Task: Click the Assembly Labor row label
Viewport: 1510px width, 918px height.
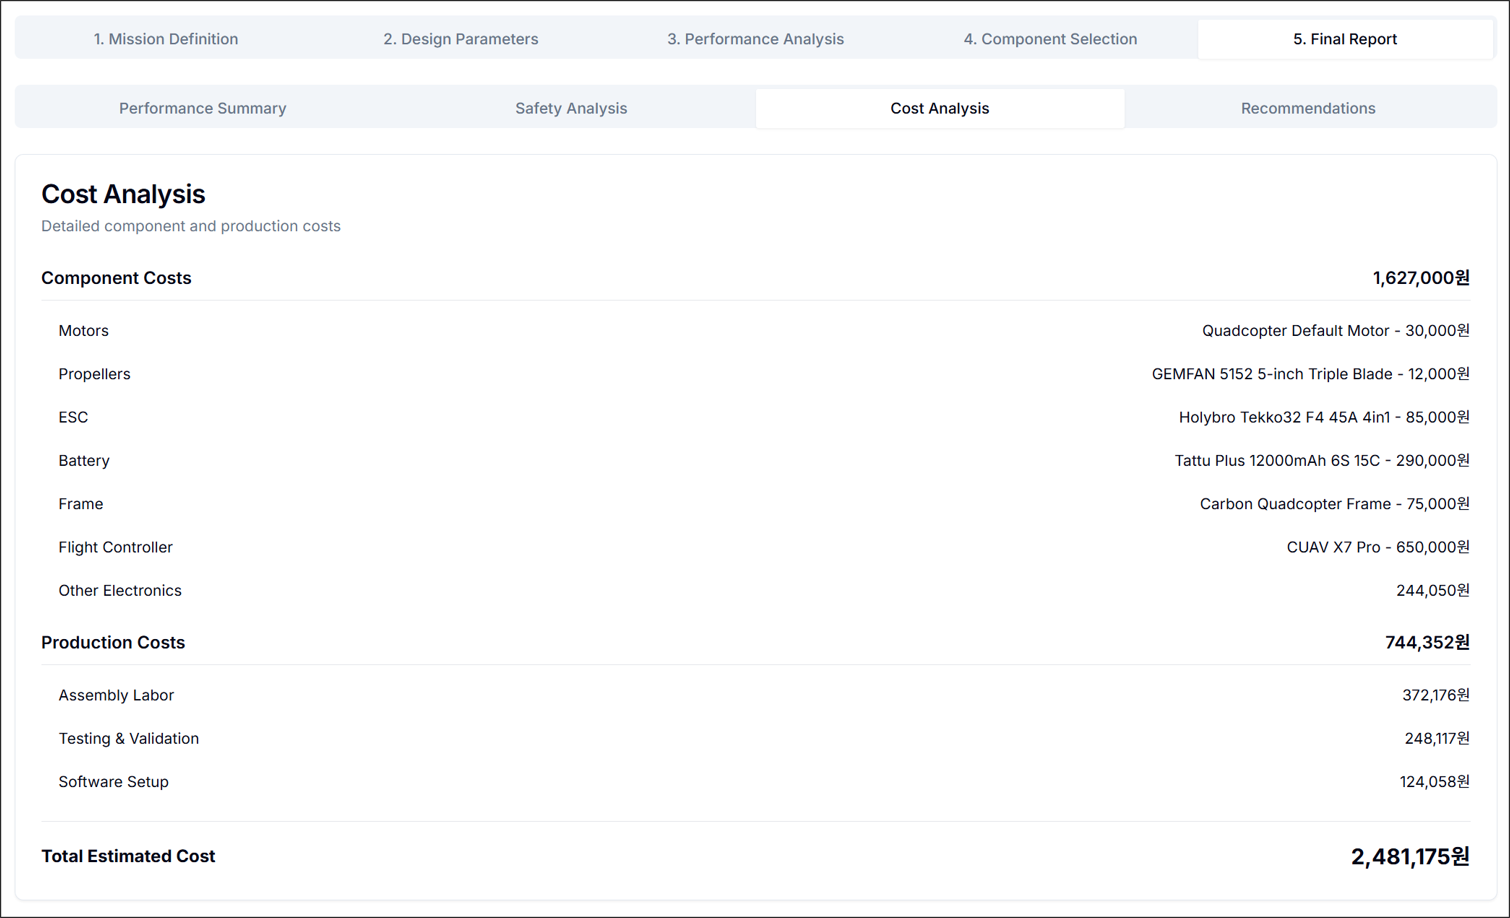Action: pyautogui.click(x=116, y=695)
